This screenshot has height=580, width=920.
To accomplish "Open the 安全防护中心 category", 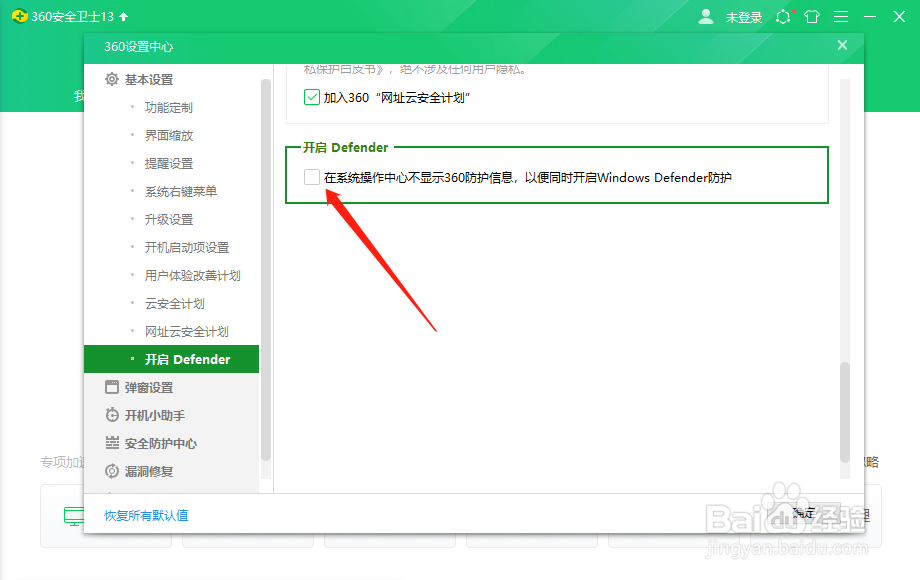I will click(x=161, y=444).
